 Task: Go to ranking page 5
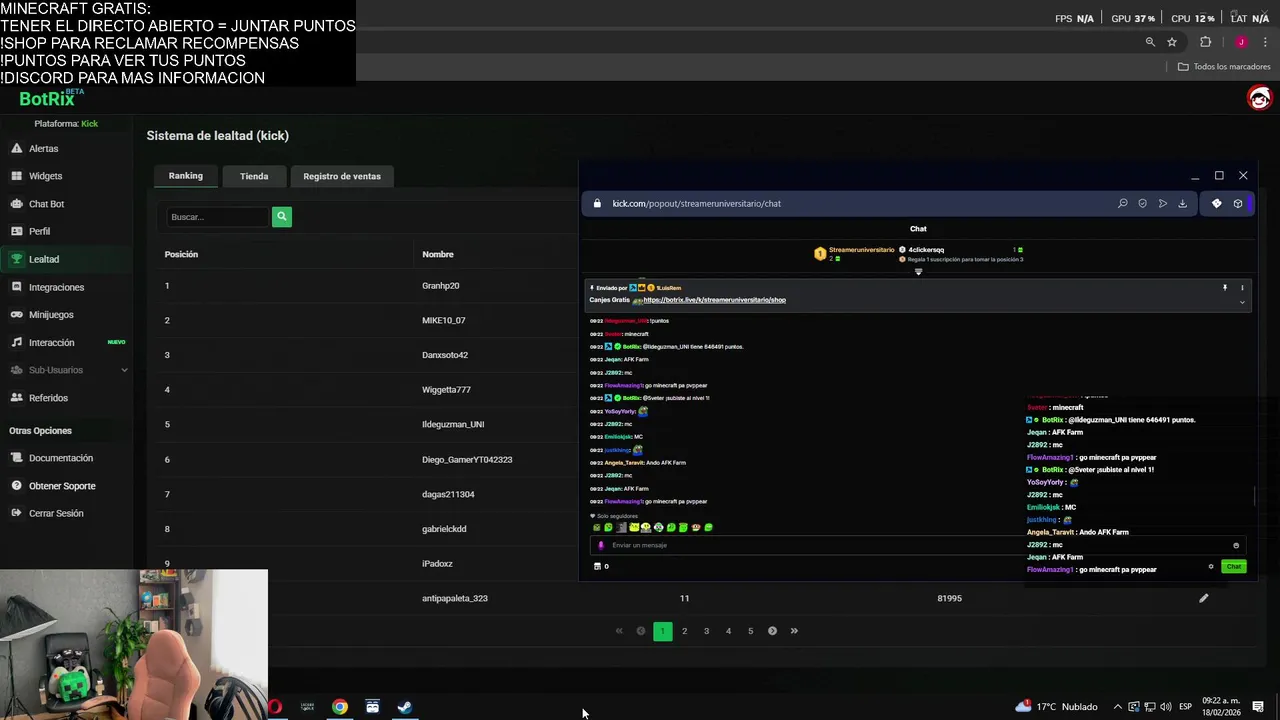point(750,631)
